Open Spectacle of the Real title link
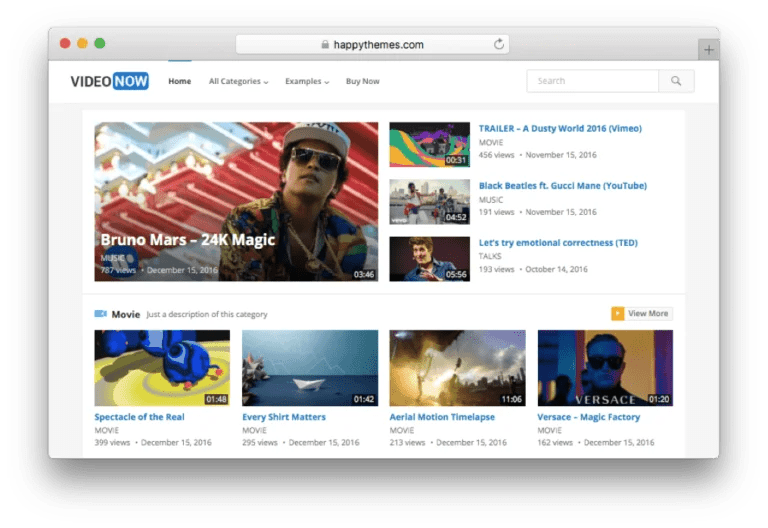 click(140, 417)
